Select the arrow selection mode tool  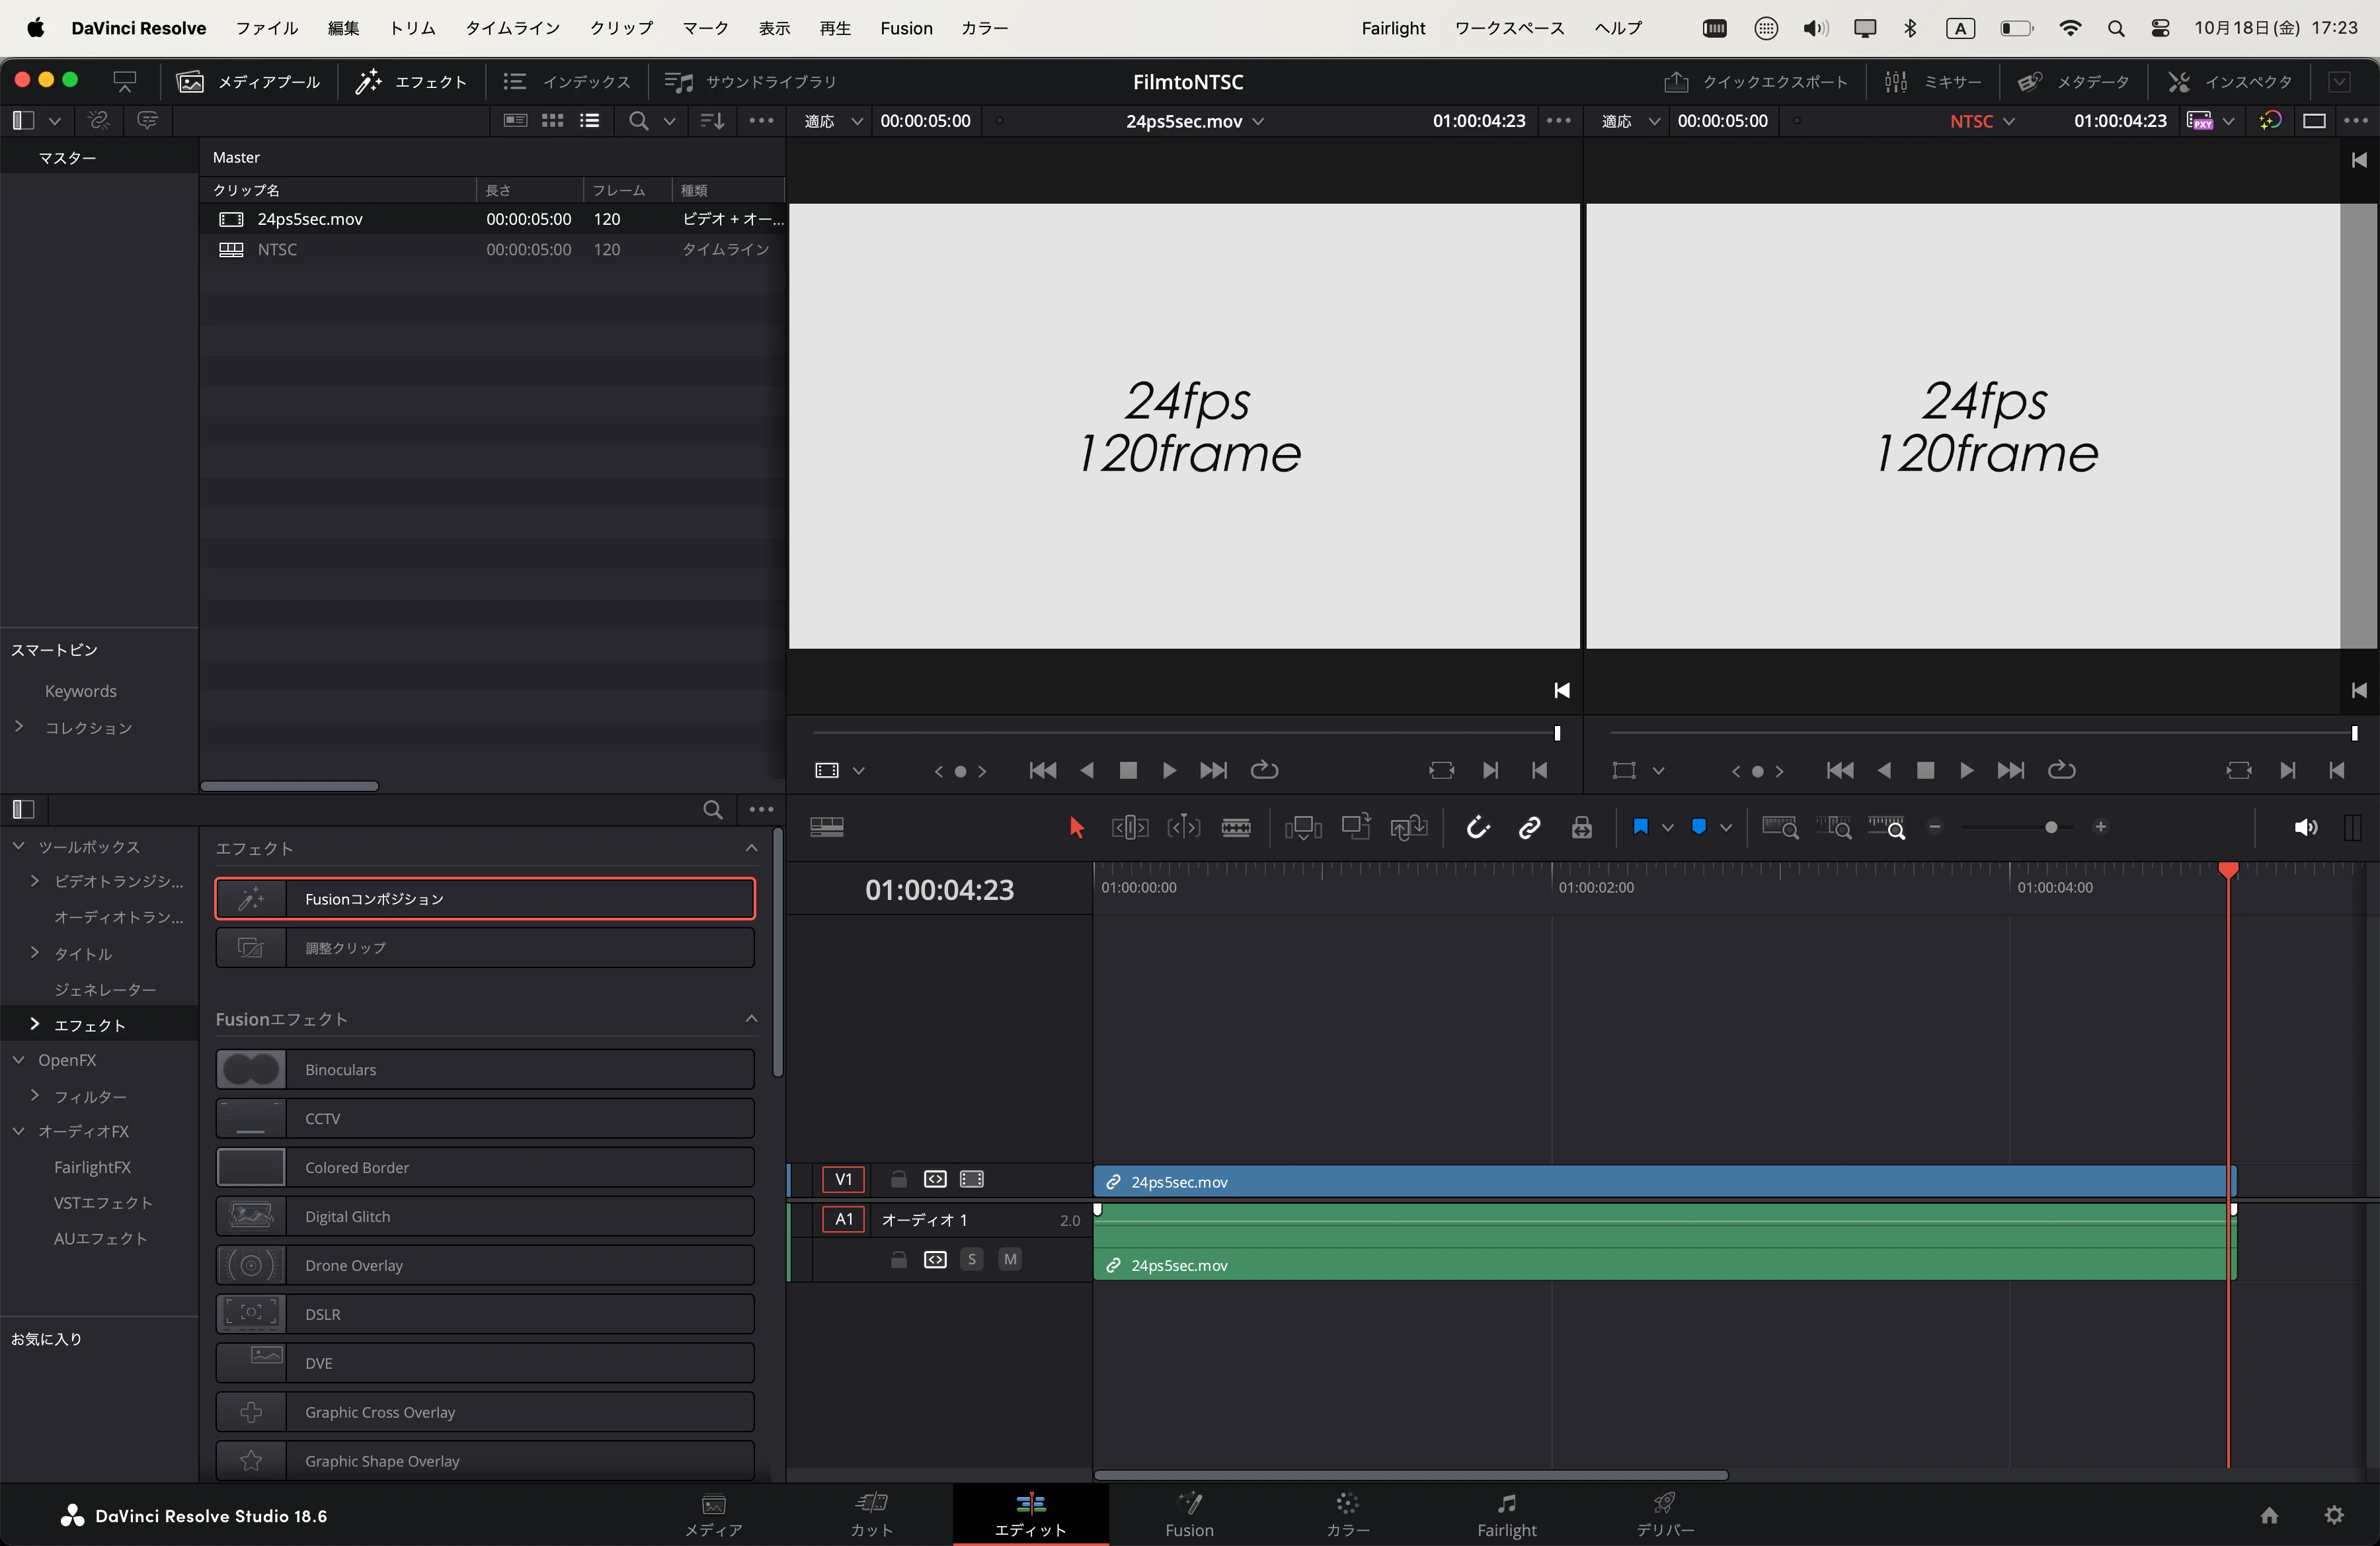[1076, 828]
